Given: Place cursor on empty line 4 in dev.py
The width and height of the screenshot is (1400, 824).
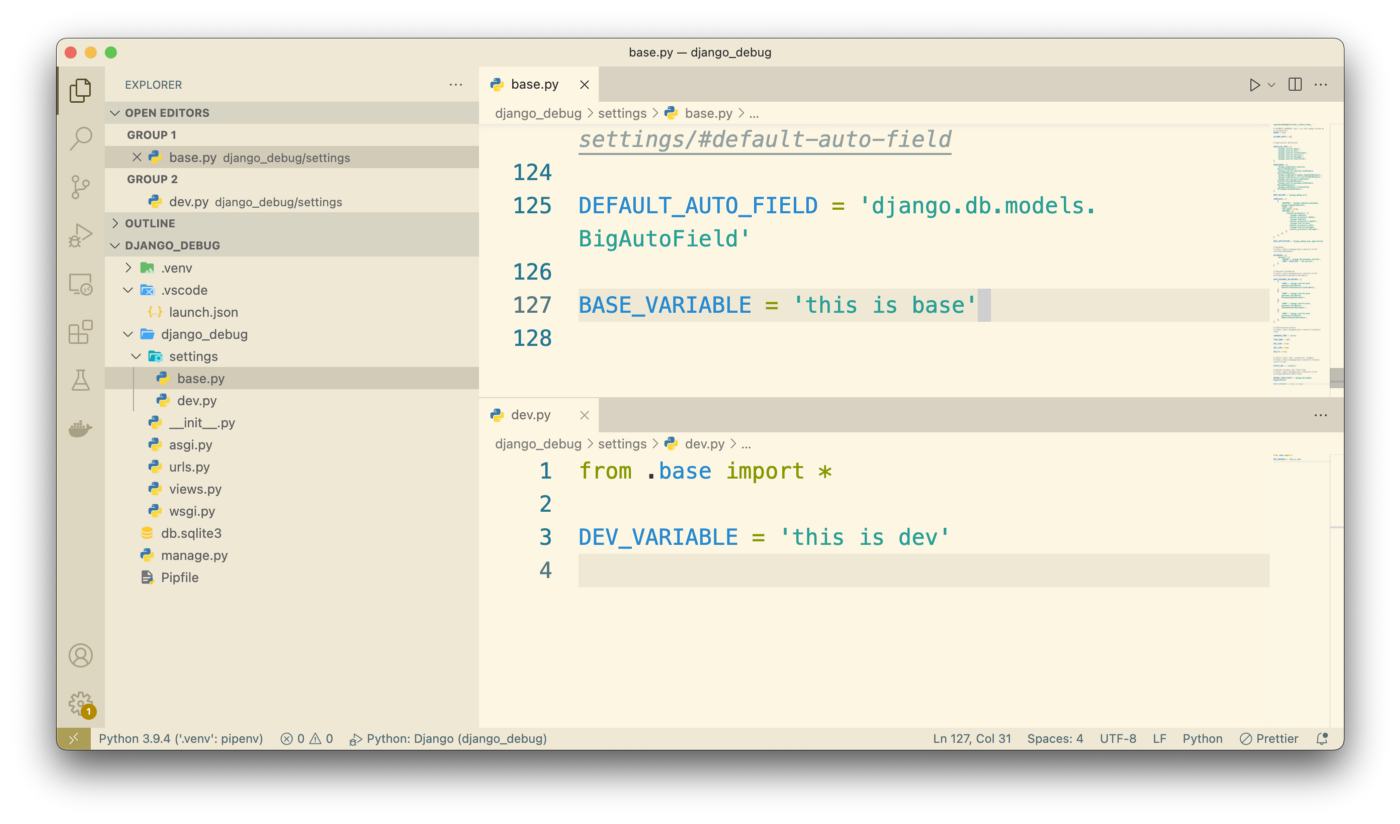Looking at the screenshot, I should pos(923,570).
